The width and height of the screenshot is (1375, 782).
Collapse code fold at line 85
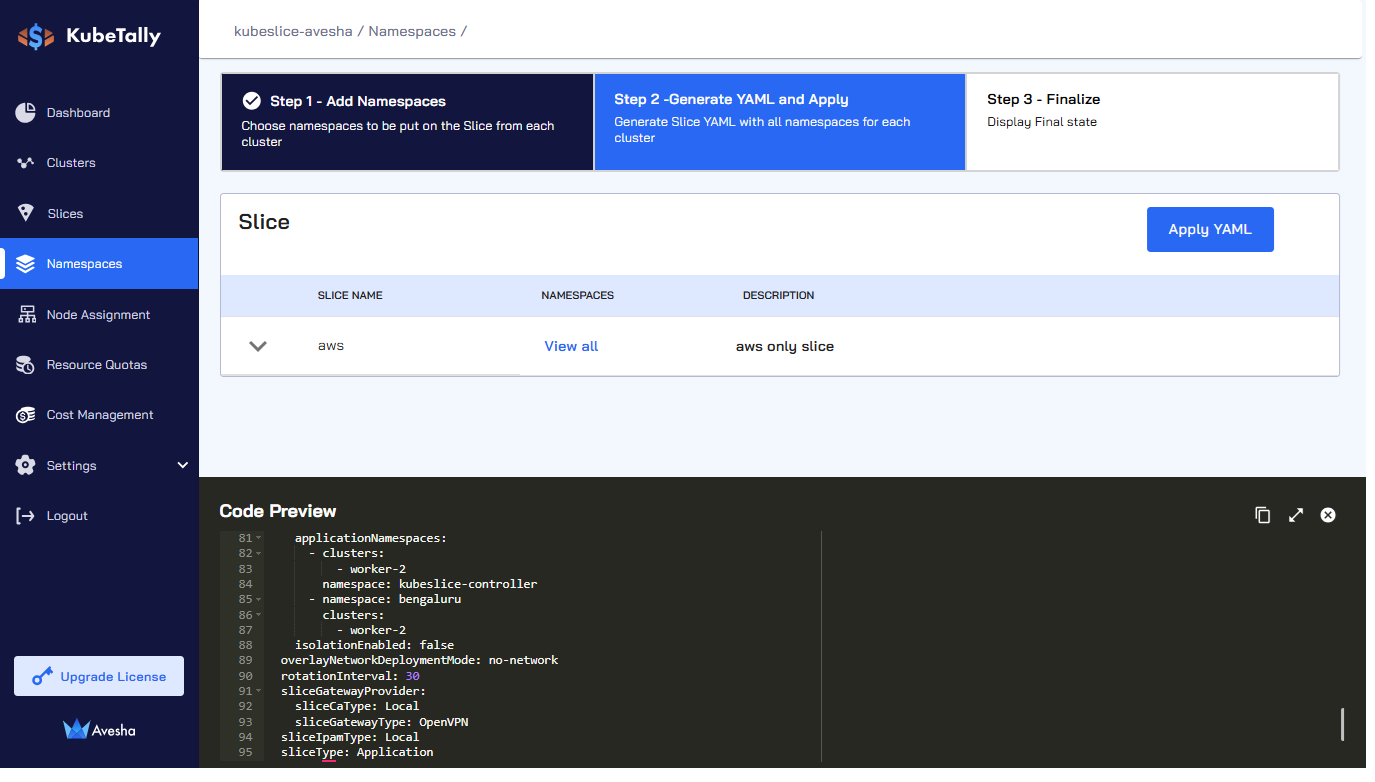[258, 600]
